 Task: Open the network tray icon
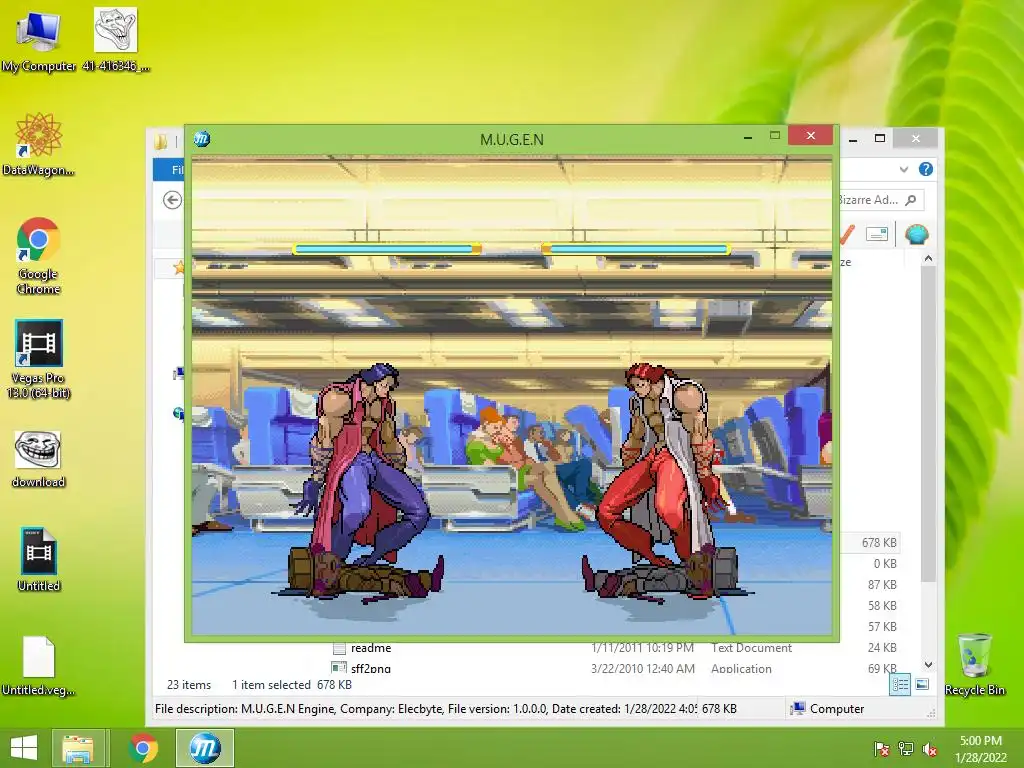pyautogui.click(x=906, y=748)
